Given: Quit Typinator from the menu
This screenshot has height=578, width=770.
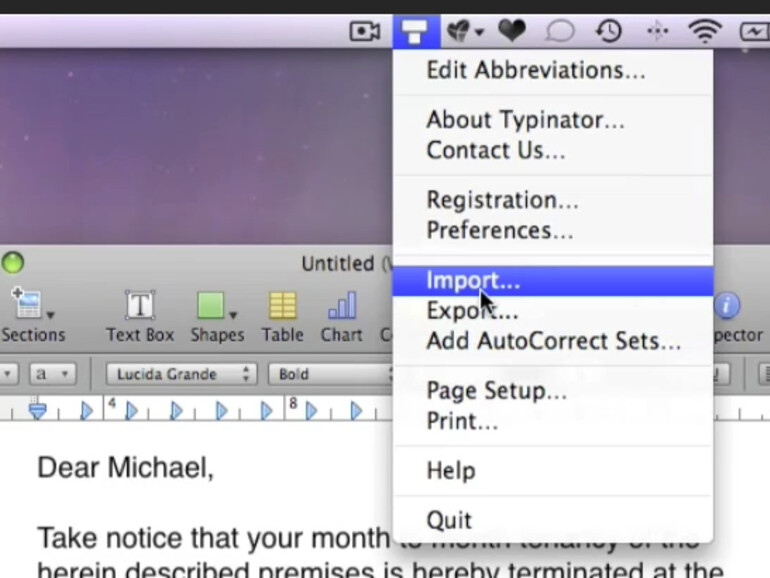Looking at the screenshot, I should [553, 521].
